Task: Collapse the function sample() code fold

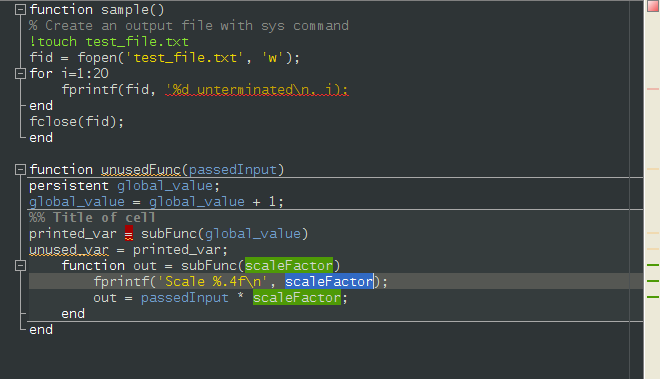Action: click(x=20, y=10)
